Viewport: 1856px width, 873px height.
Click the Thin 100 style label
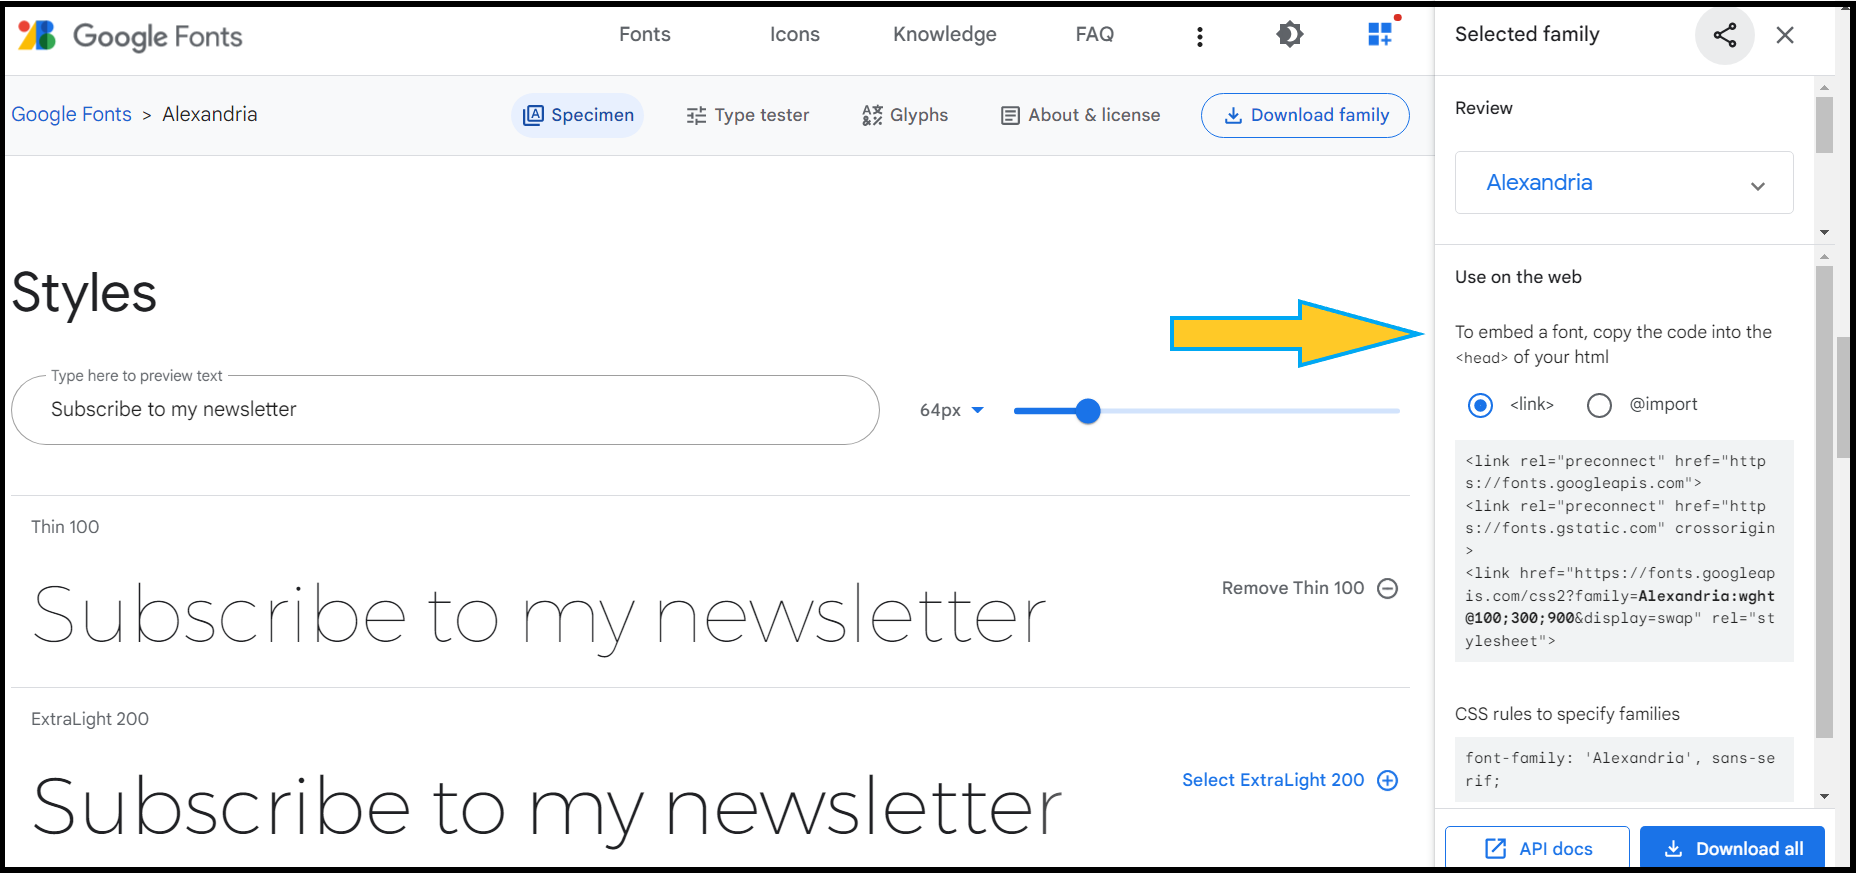tap(65, 527)
